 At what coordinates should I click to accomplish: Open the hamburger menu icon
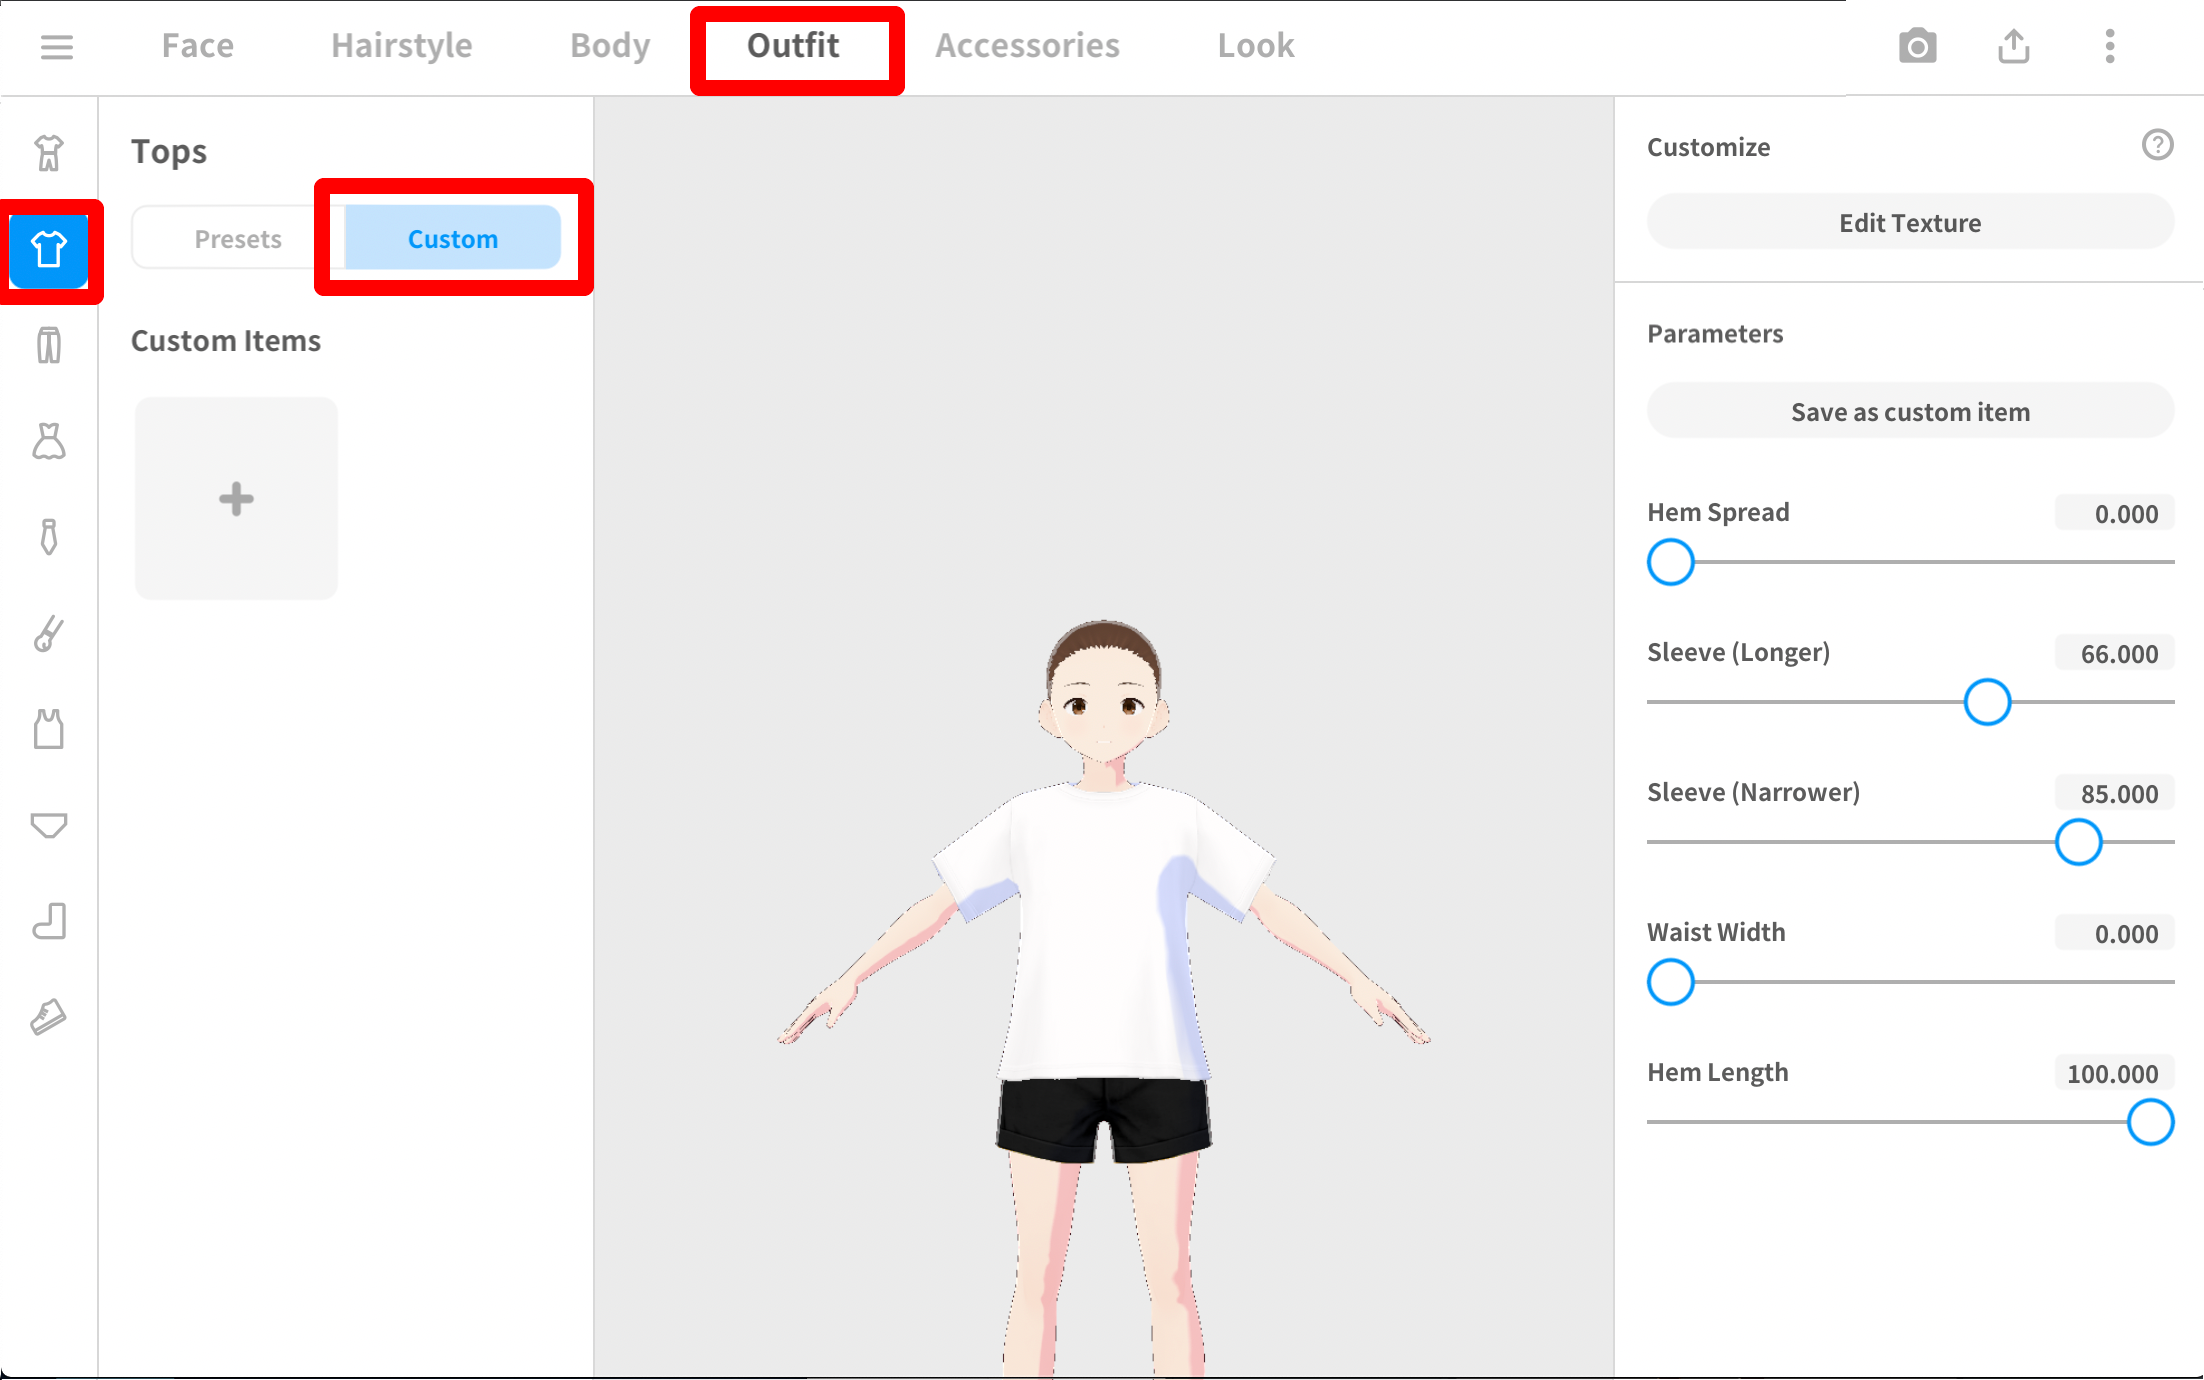[x=57, y=46]
